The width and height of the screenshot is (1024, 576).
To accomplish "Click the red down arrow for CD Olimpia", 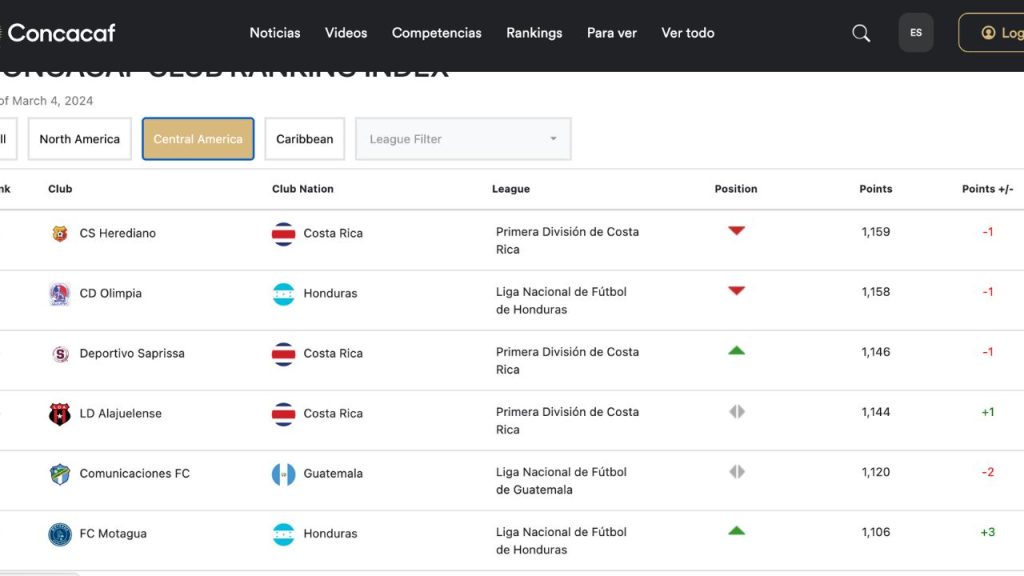I will tap(737, 291).
